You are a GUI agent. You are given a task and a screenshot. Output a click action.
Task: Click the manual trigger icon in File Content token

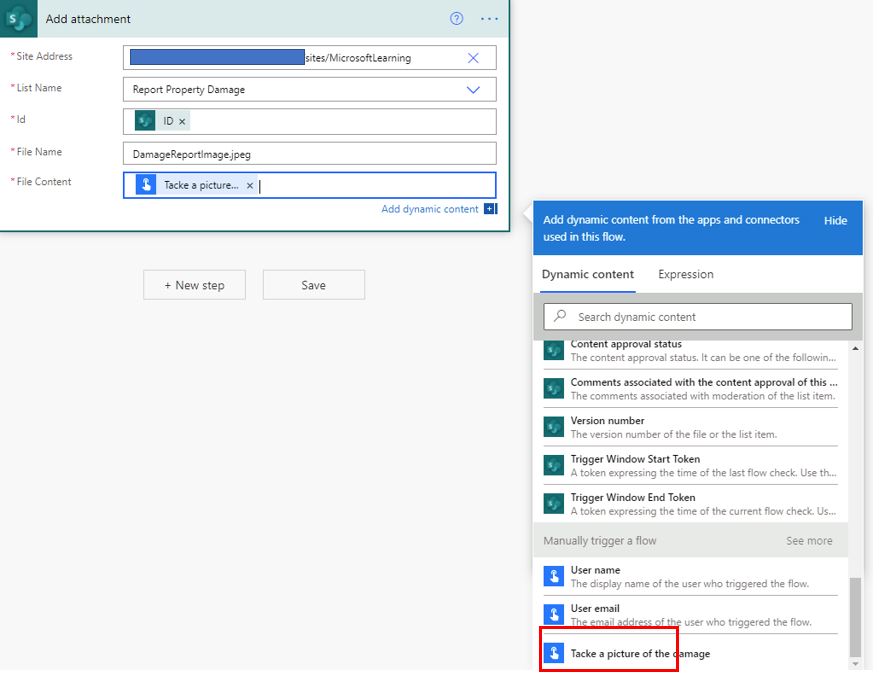pos(146,184)
